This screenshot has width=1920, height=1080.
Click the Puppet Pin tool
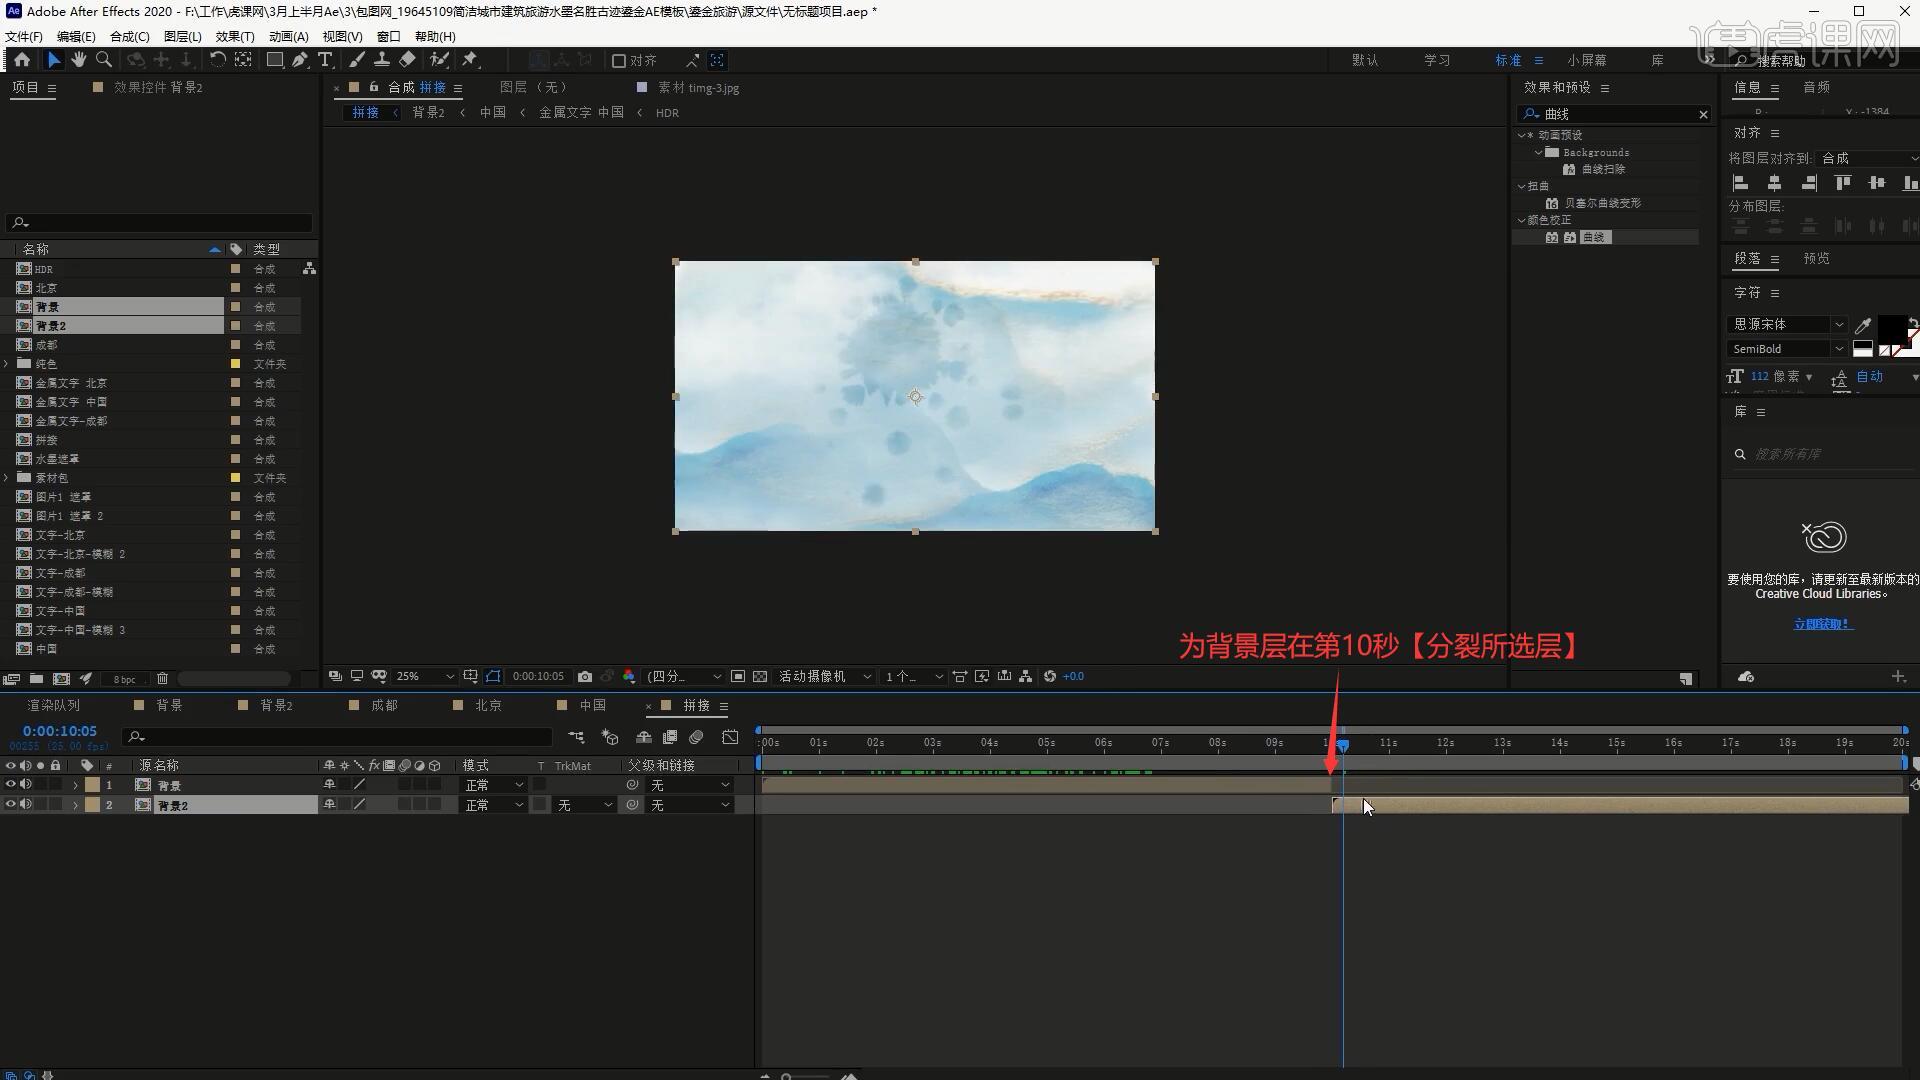click(470, 60)
